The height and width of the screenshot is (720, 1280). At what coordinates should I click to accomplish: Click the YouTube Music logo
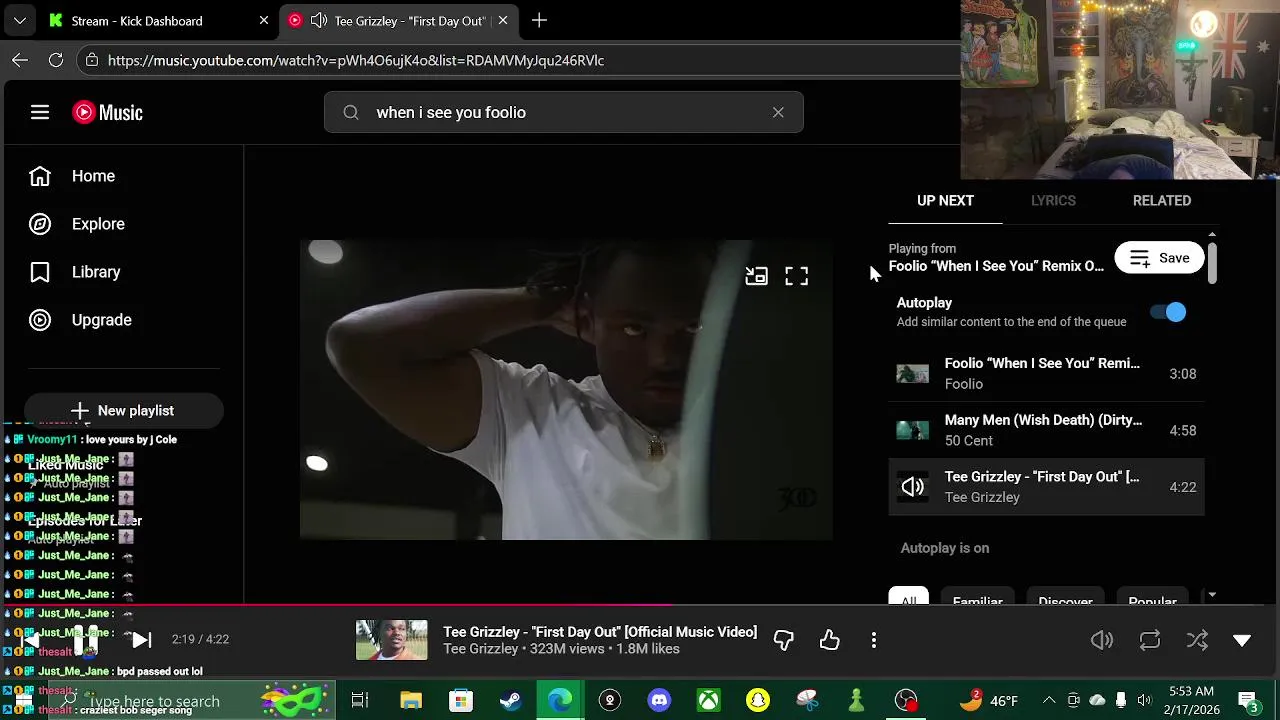click(107, 113)
